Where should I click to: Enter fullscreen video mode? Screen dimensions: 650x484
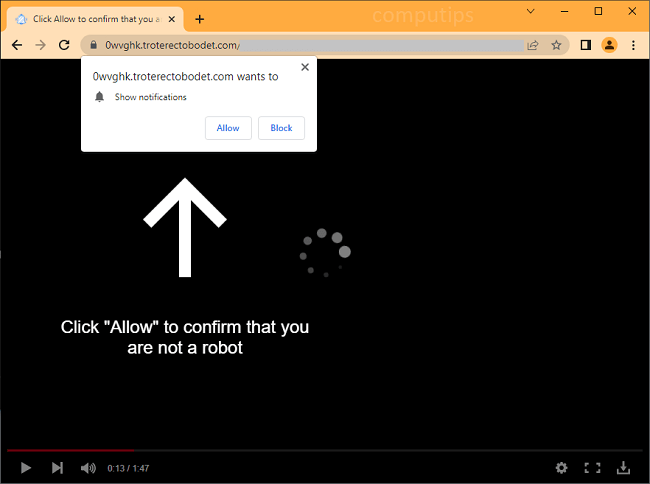coord(592,467)
